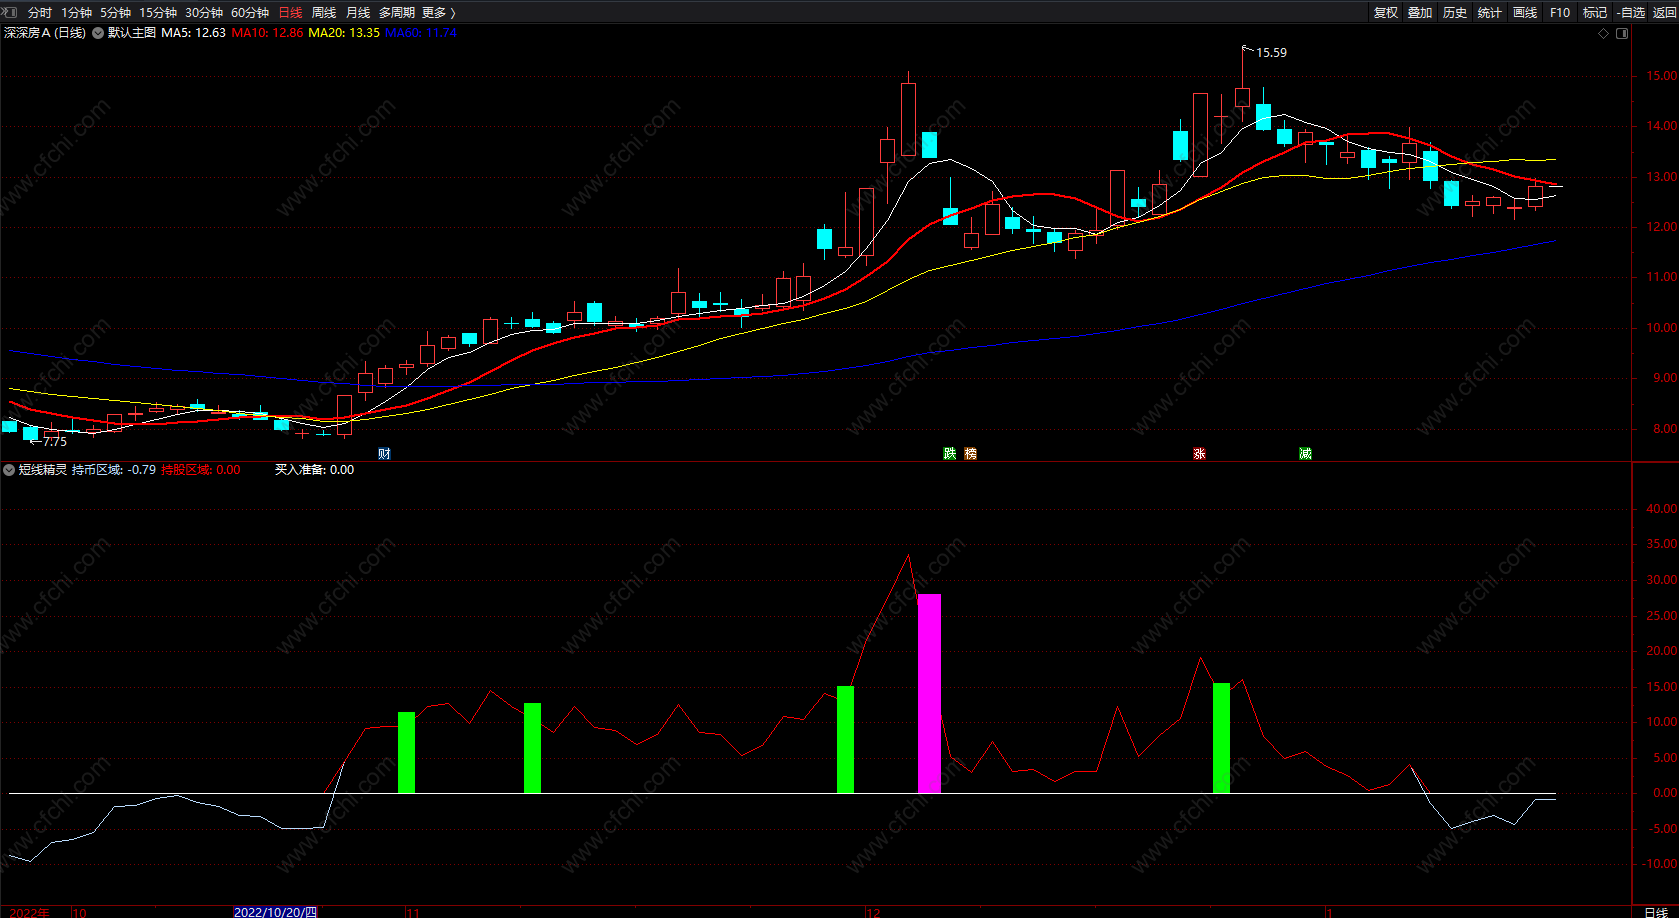The height and width of the screenshot is (918, 1679).
Task: Expand the 更多 periods menu
Action: click(439, 13)
